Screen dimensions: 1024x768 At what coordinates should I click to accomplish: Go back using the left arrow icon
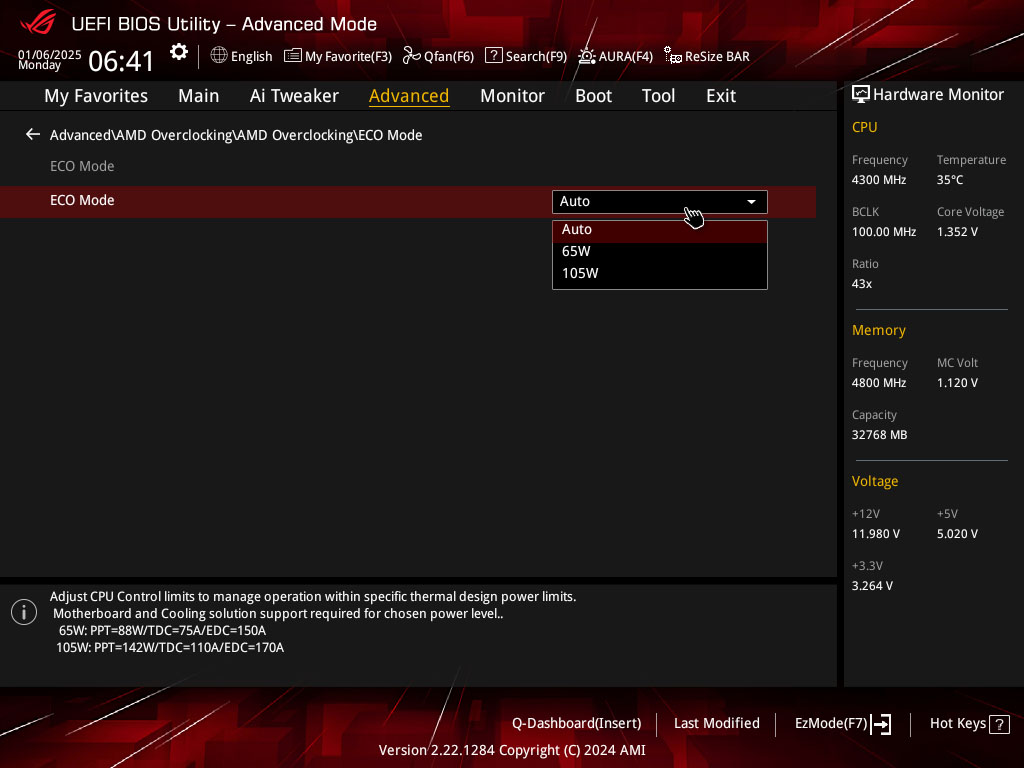(33, 135)
